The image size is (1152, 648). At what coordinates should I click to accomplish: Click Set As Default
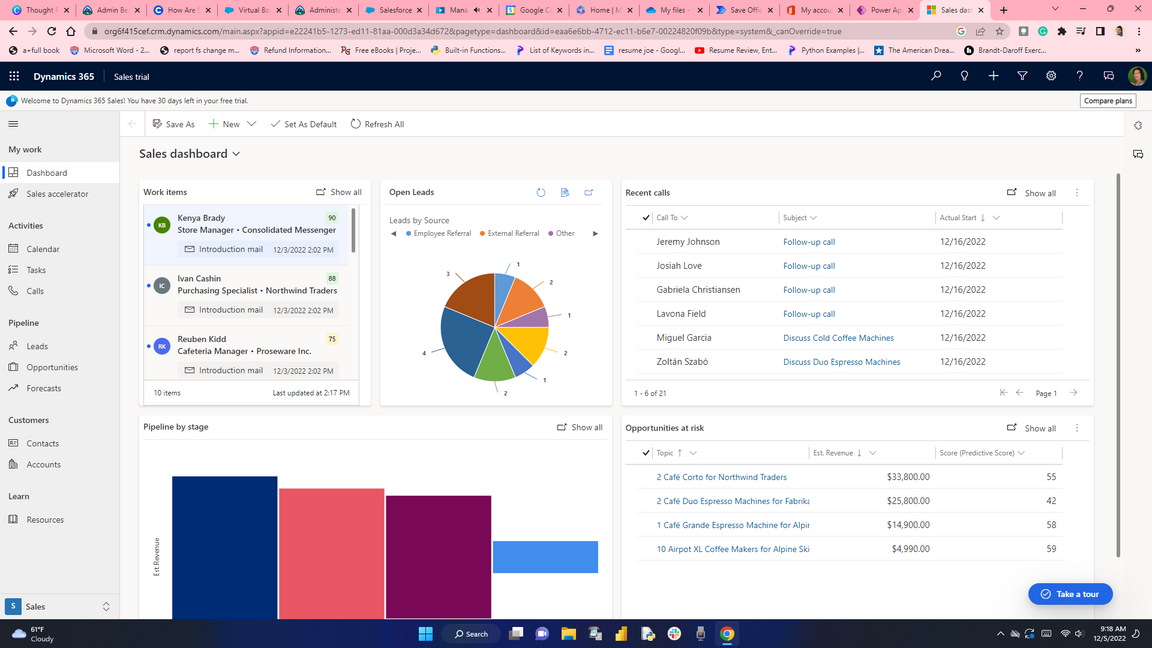pos(303,124)
